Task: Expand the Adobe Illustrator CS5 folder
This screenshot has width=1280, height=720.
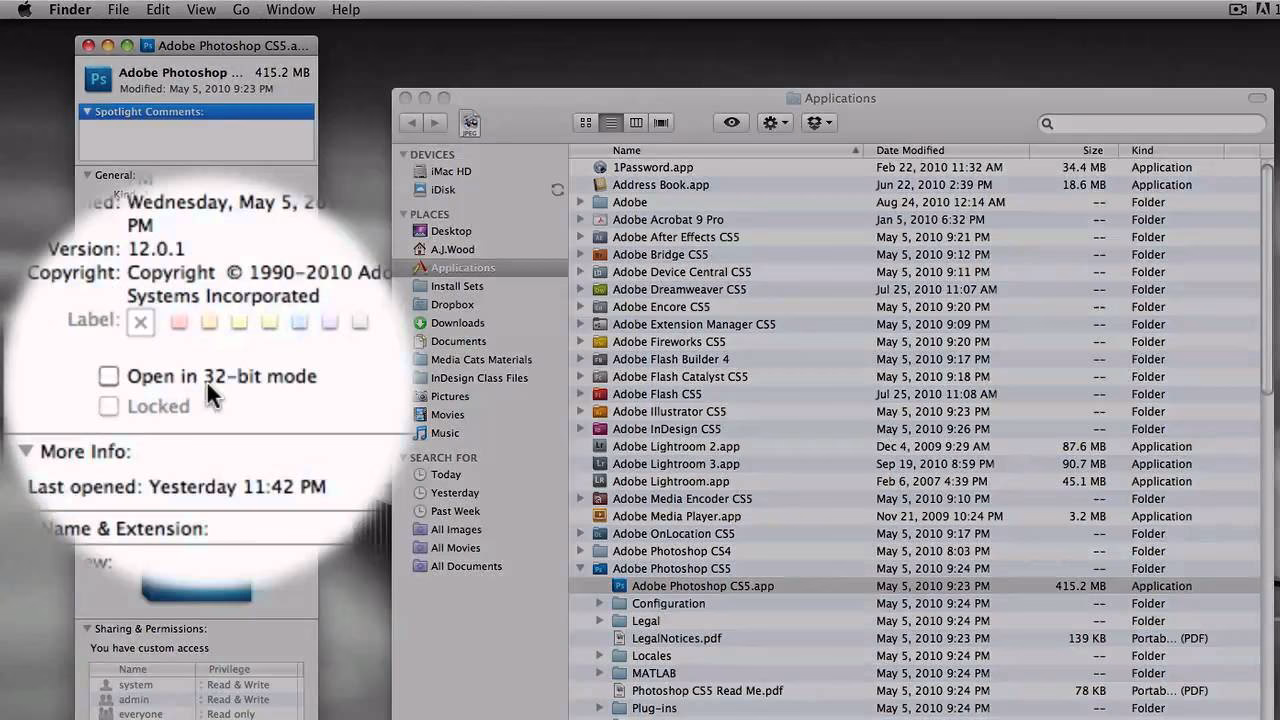Action: [581, 411]
